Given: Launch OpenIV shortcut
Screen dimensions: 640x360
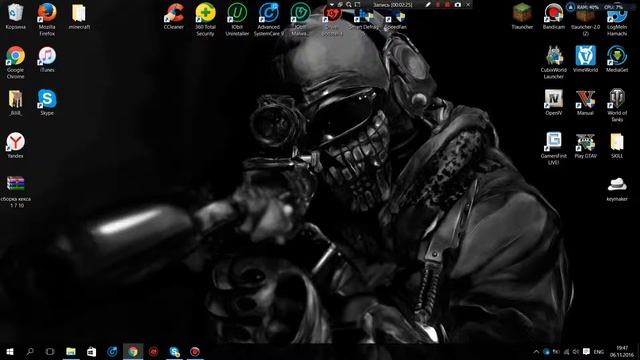Looking at the screenshot, I should (x=553, y=102).
